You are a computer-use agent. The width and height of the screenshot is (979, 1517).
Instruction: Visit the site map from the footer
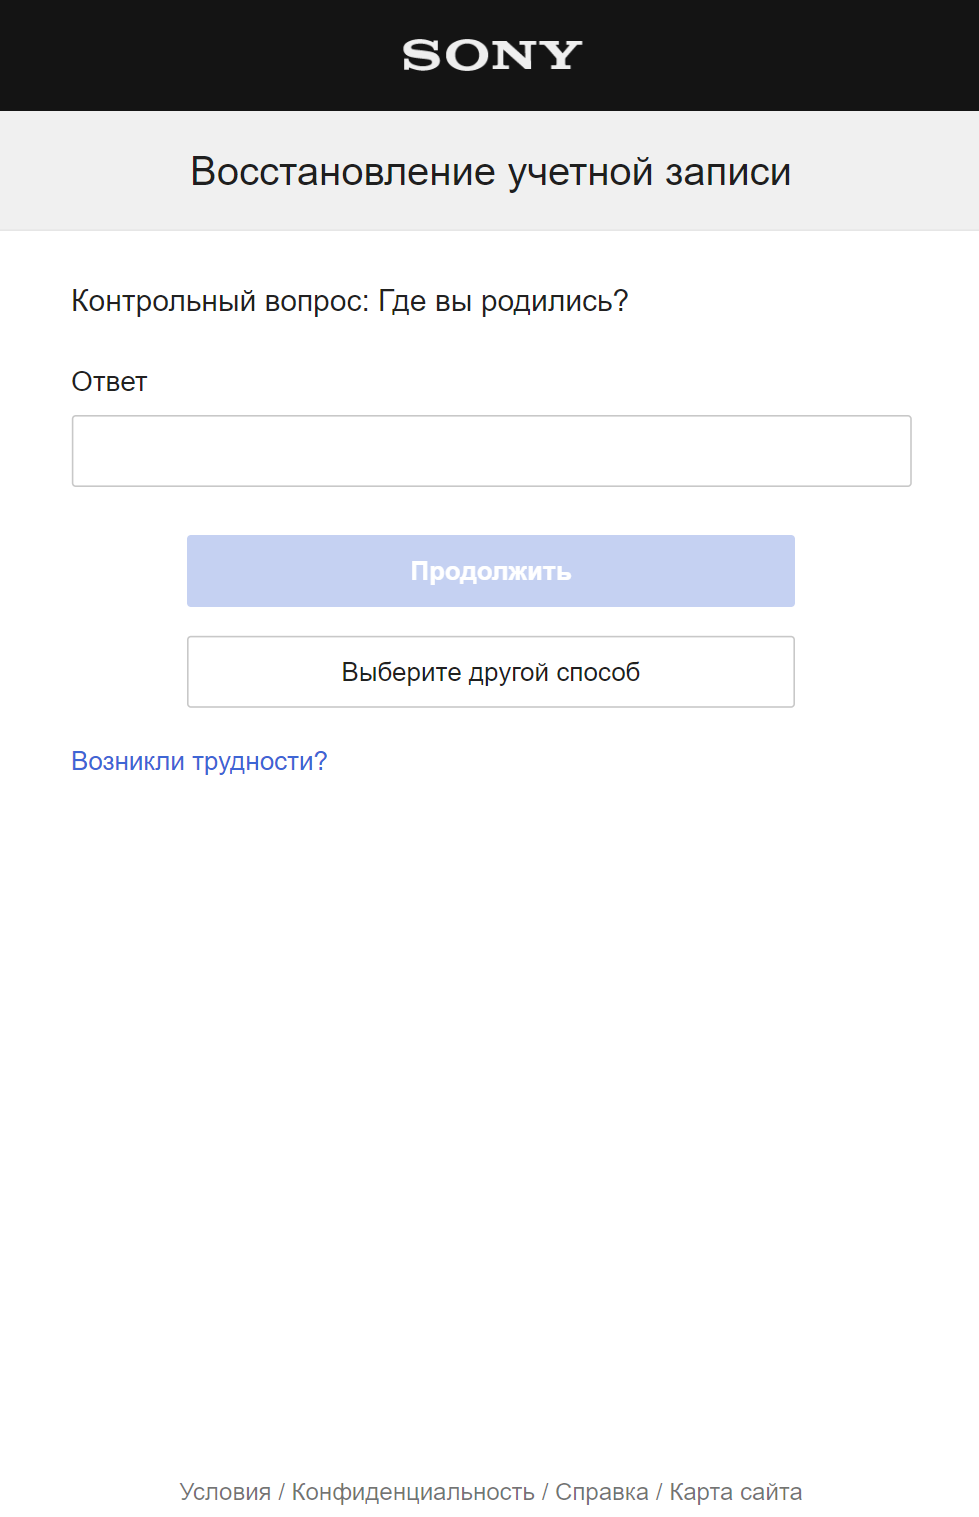click(736, 1490)
